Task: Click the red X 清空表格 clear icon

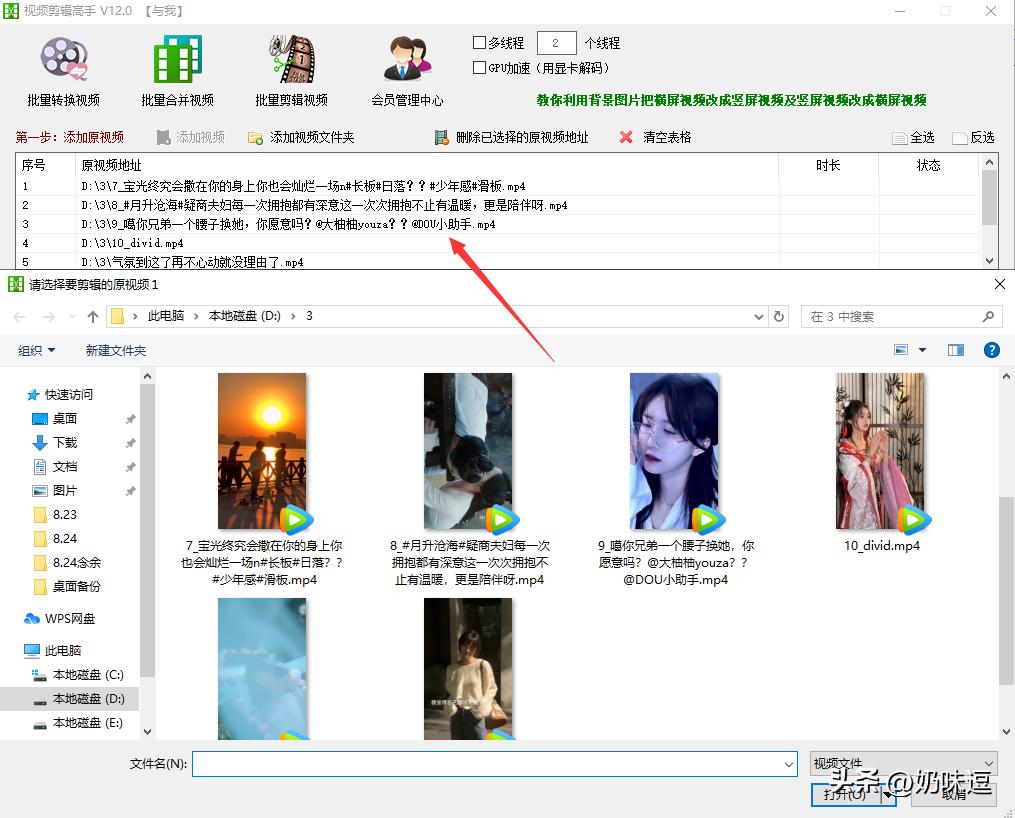Action: click(x=625, y=137)
